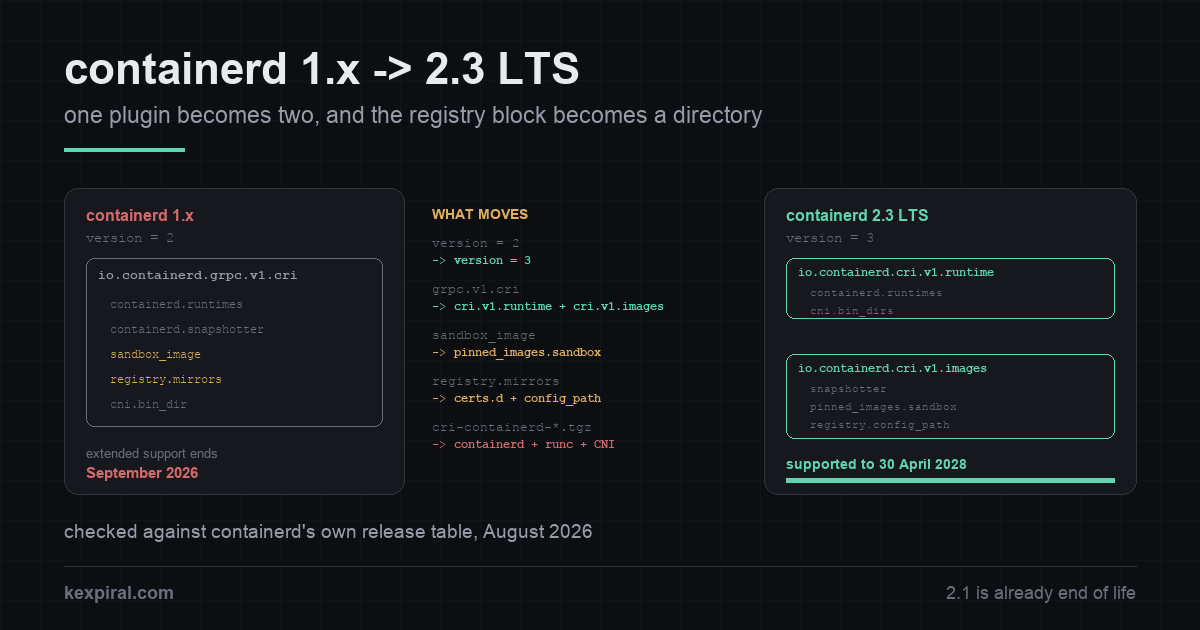Click 'version = 2' in the containerd 1.x card
This screenshot has width=1200, height=630.
(x=130, y=238)
